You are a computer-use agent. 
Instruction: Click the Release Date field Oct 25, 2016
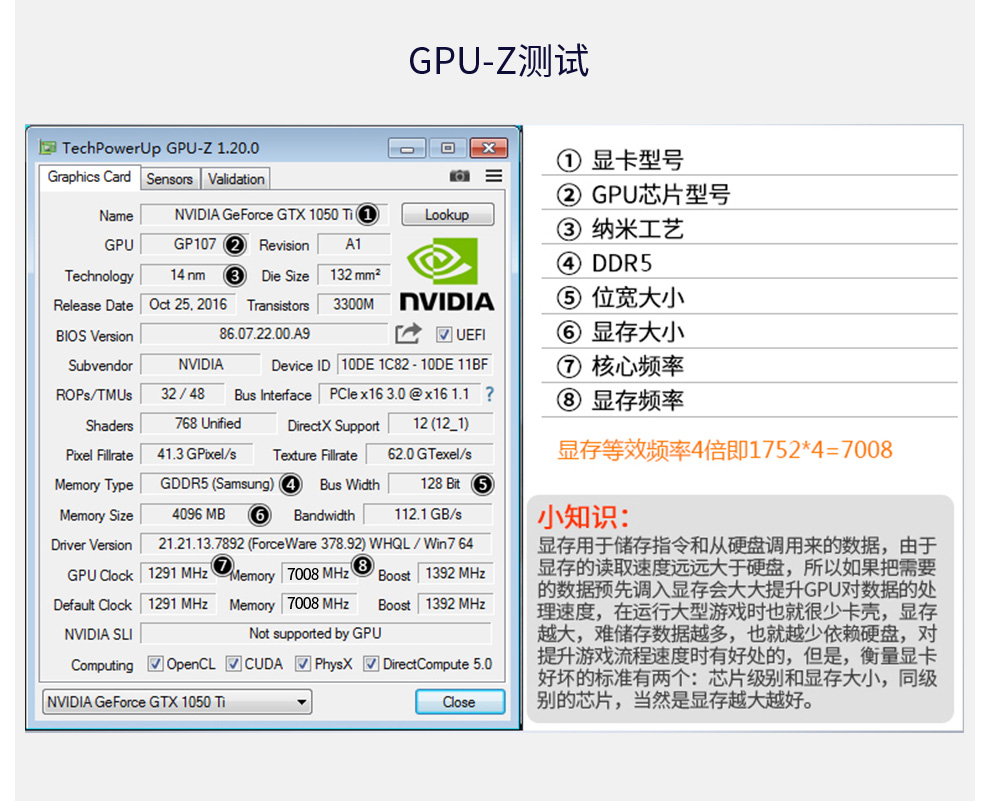coord(188,305)
